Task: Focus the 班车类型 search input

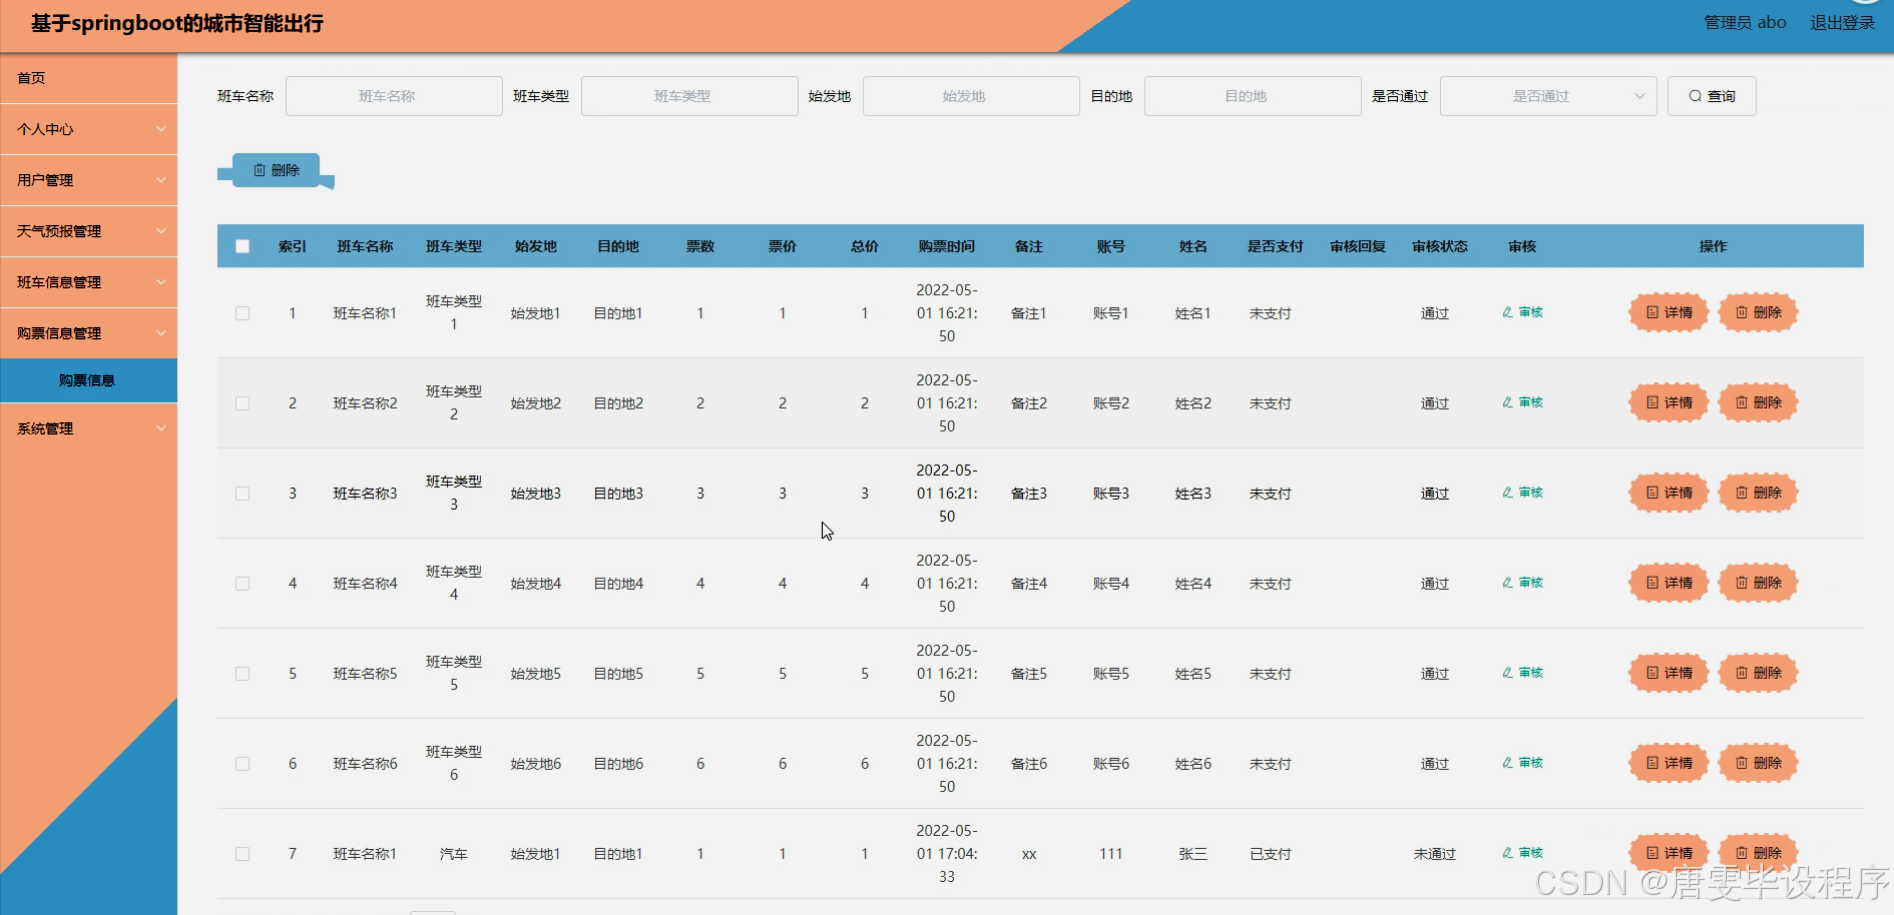Action: click(689, 96)
